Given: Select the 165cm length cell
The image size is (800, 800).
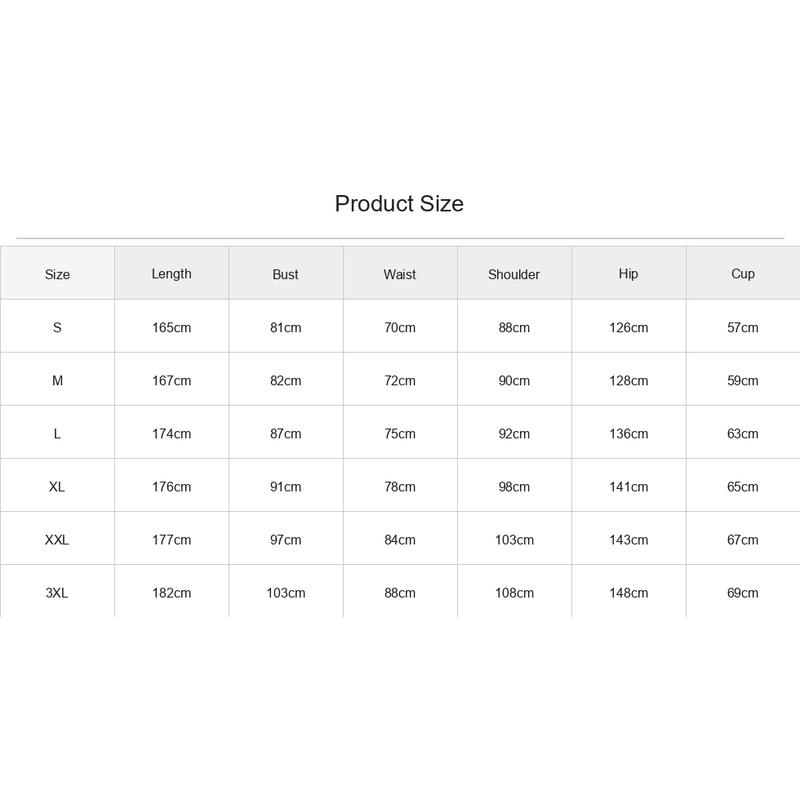Looking at the screenshot, I should (x=171, y=328).
